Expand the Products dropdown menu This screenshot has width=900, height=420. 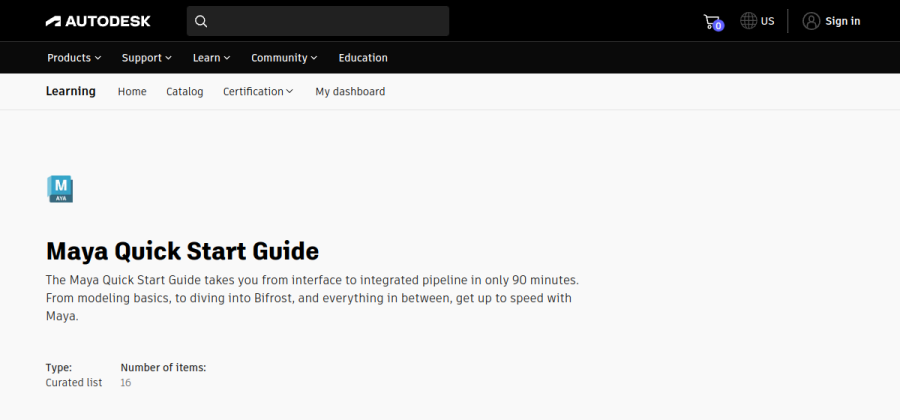pos(74,58)
